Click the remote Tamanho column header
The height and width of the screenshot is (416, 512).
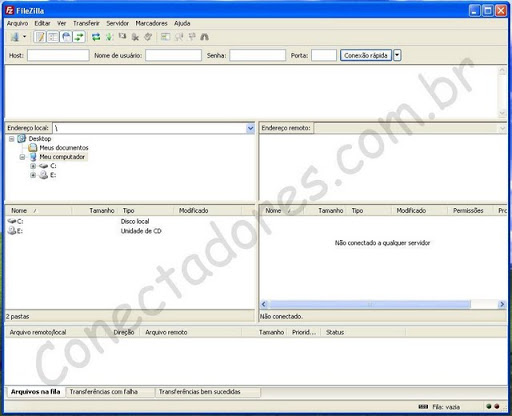325,211
